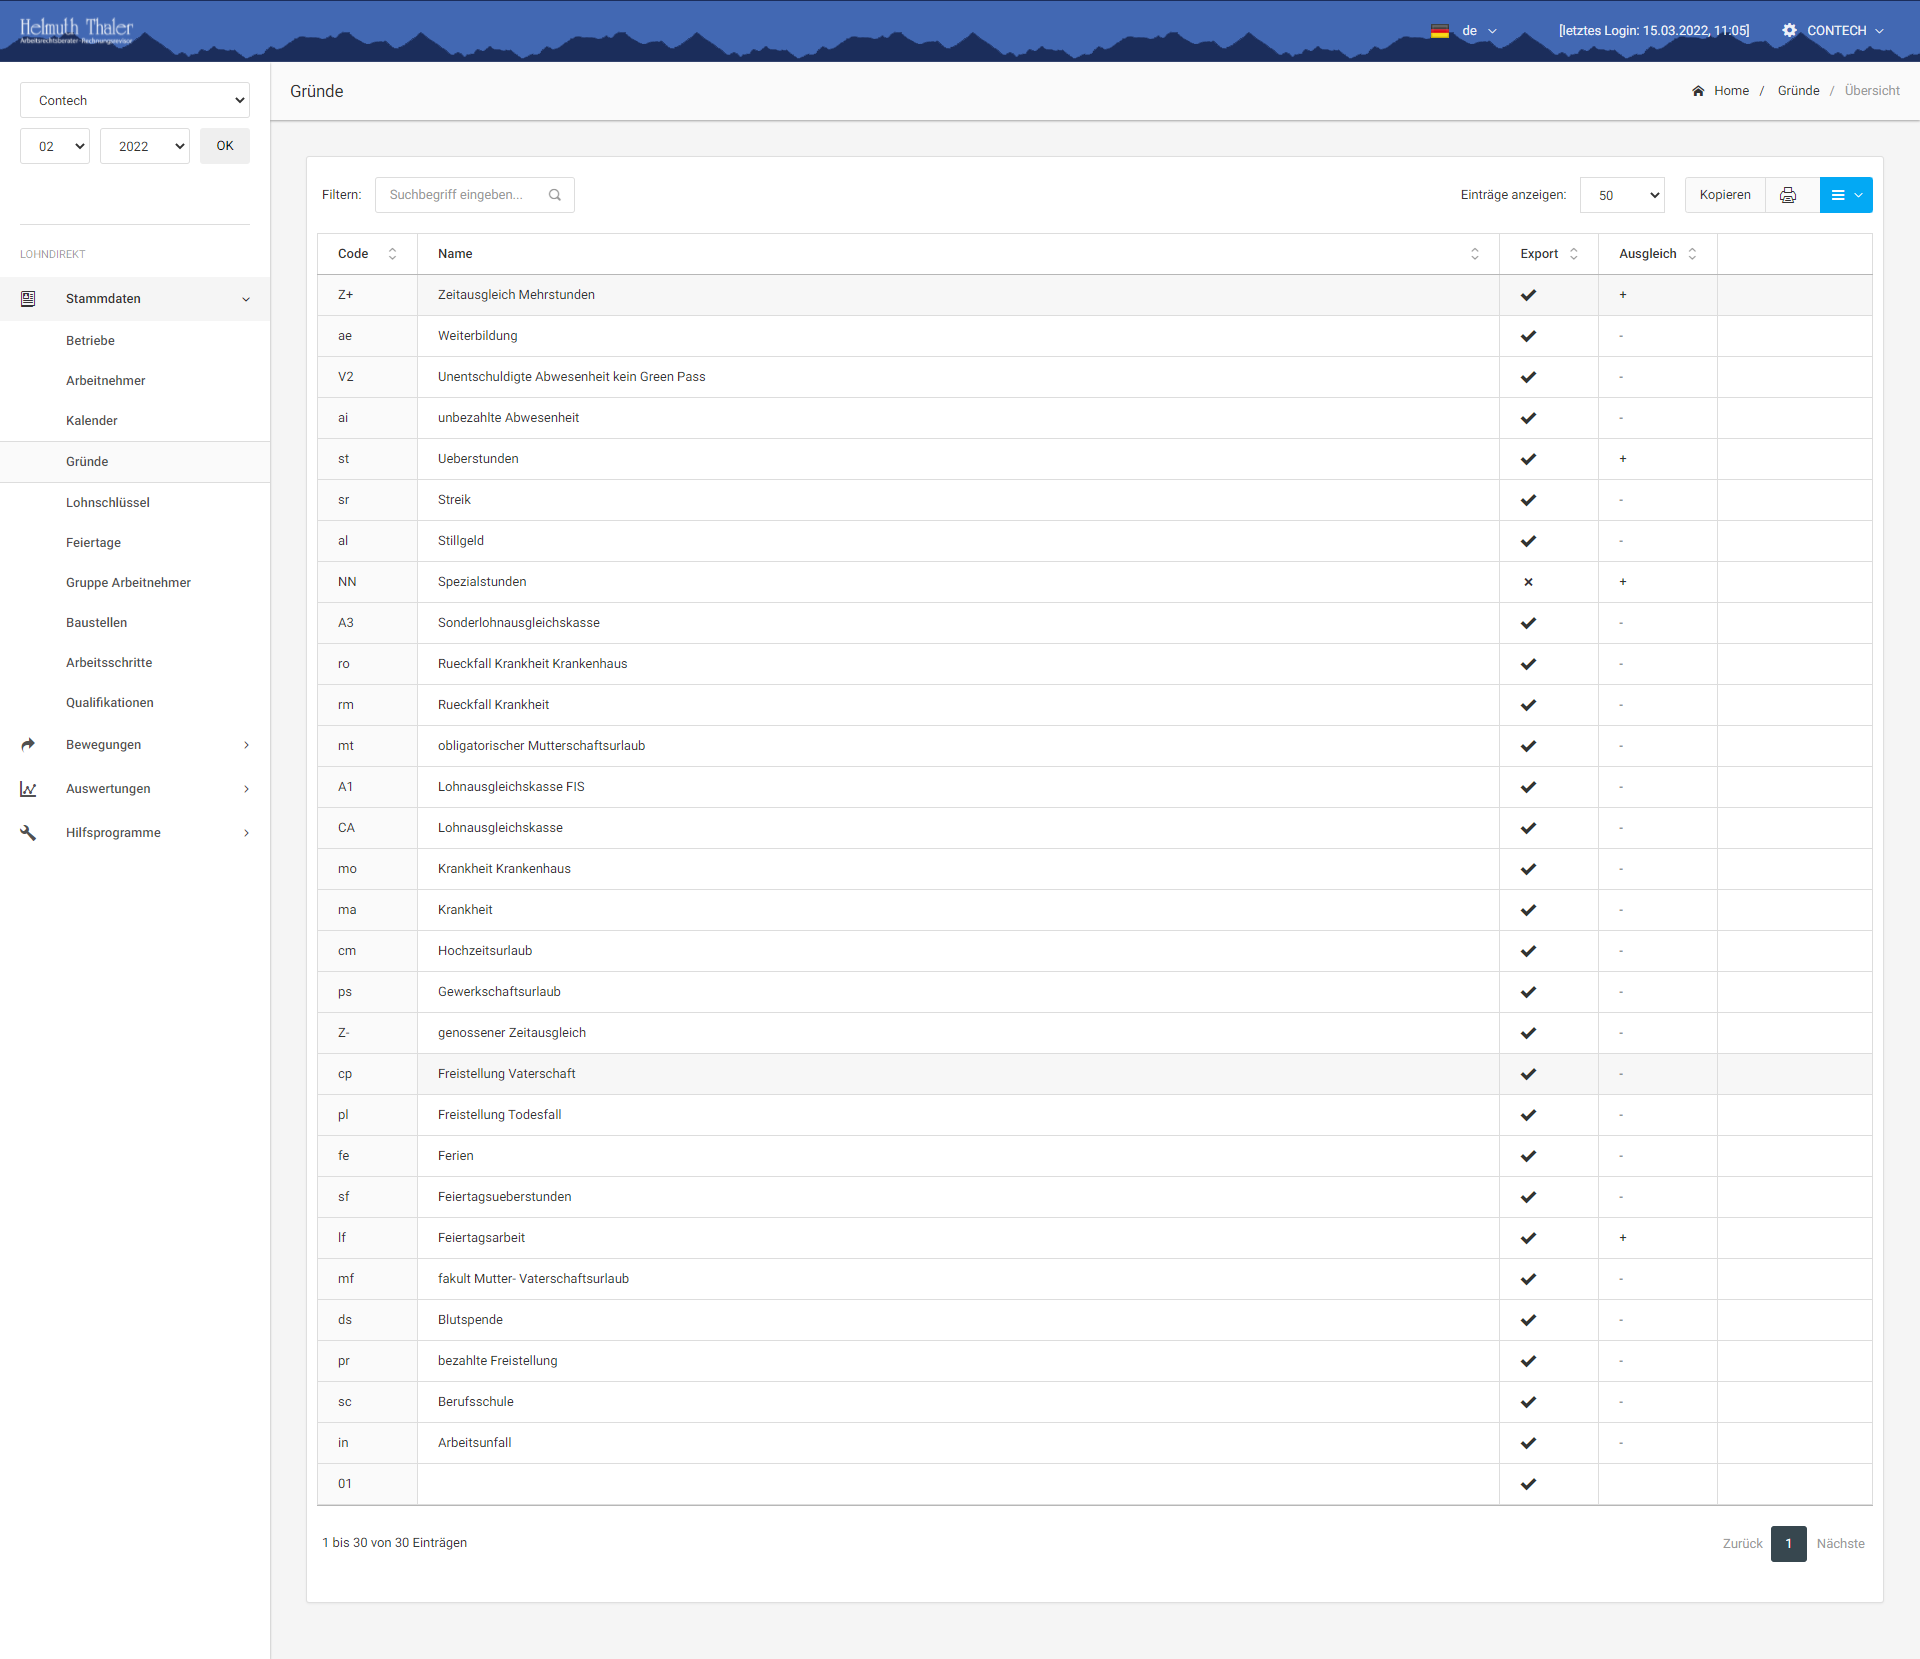The image size is (1920, 1659).
Task: Toggle the export X mark for Spezialstunden
Action: click(x=1528, y=582)
